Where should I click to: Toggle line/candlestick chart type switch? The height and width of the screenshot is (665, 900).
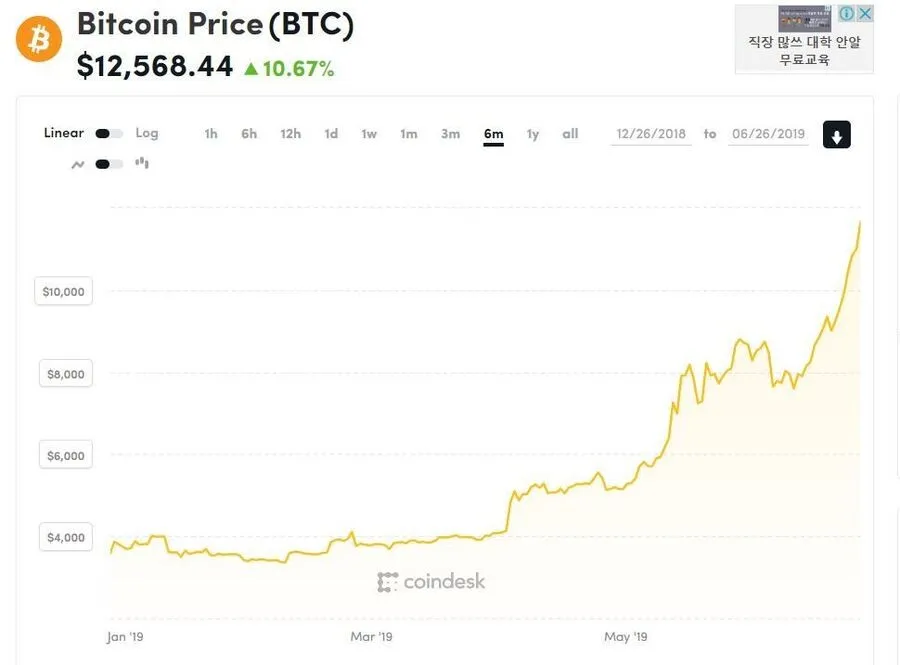[108, 164]
